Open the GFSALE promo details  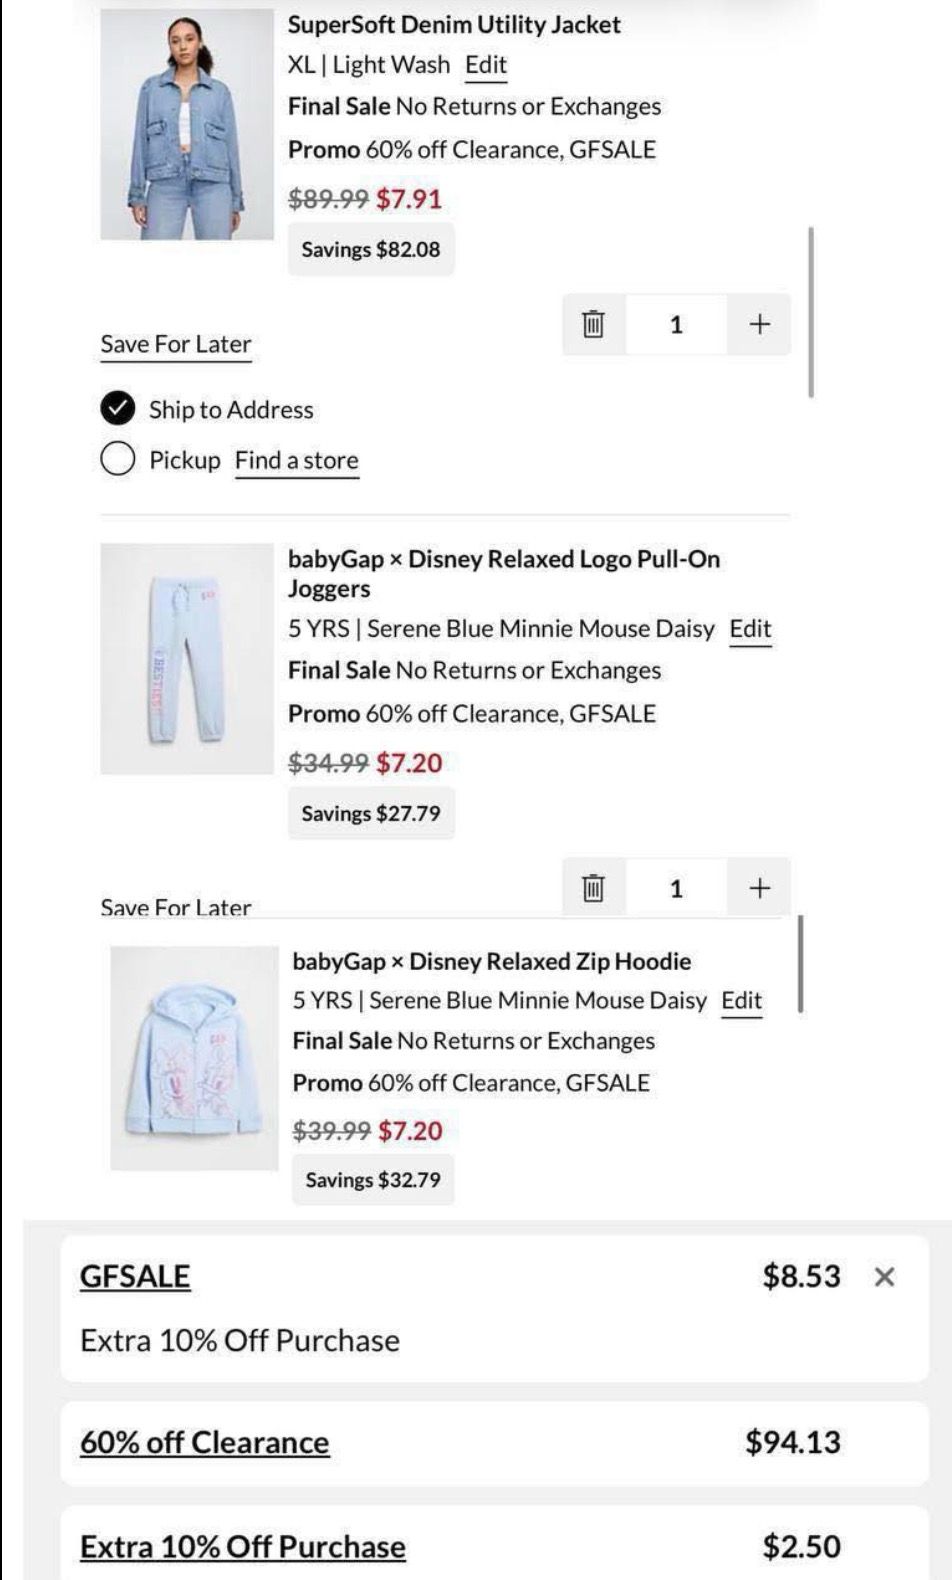coord(135,1276)
